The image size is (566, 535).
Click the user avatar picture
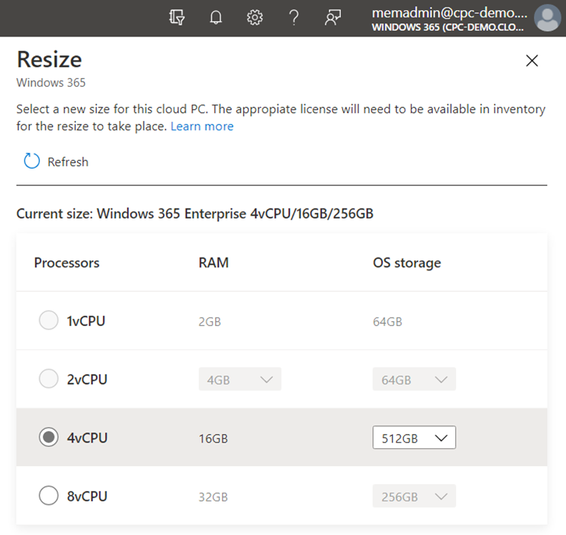click(x=548, y=18)
